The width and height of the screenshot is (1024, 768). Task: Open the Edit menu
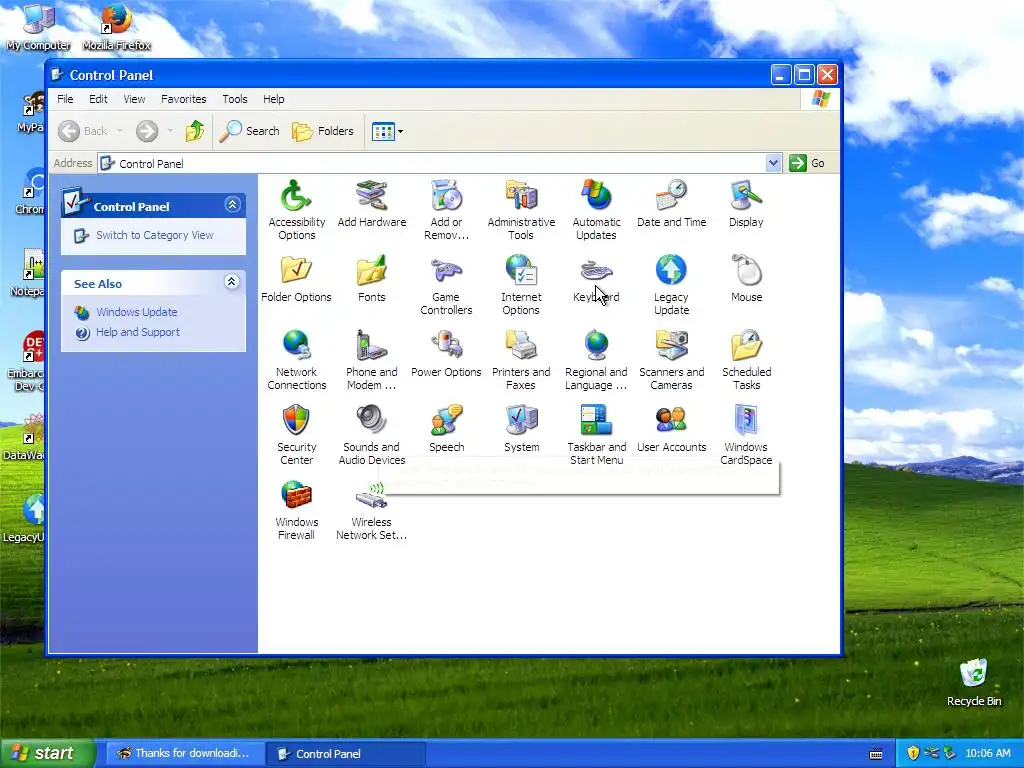(x=98, y=99)
